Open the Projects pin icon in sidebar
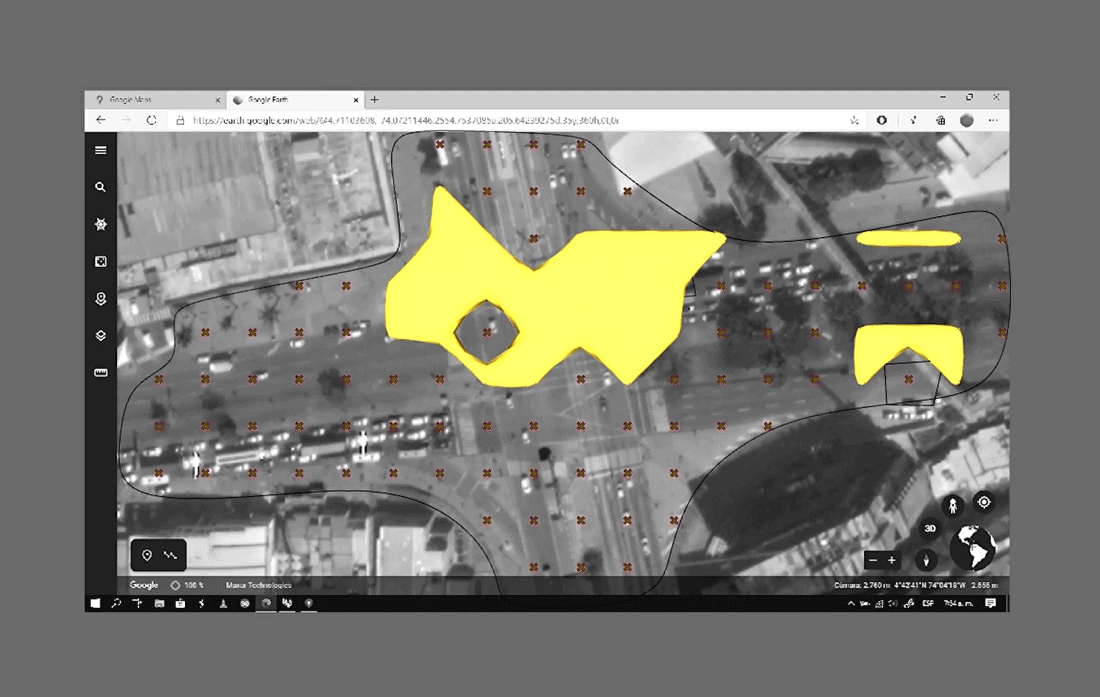The image size is (1100, 697). click(x=101, y=299)
